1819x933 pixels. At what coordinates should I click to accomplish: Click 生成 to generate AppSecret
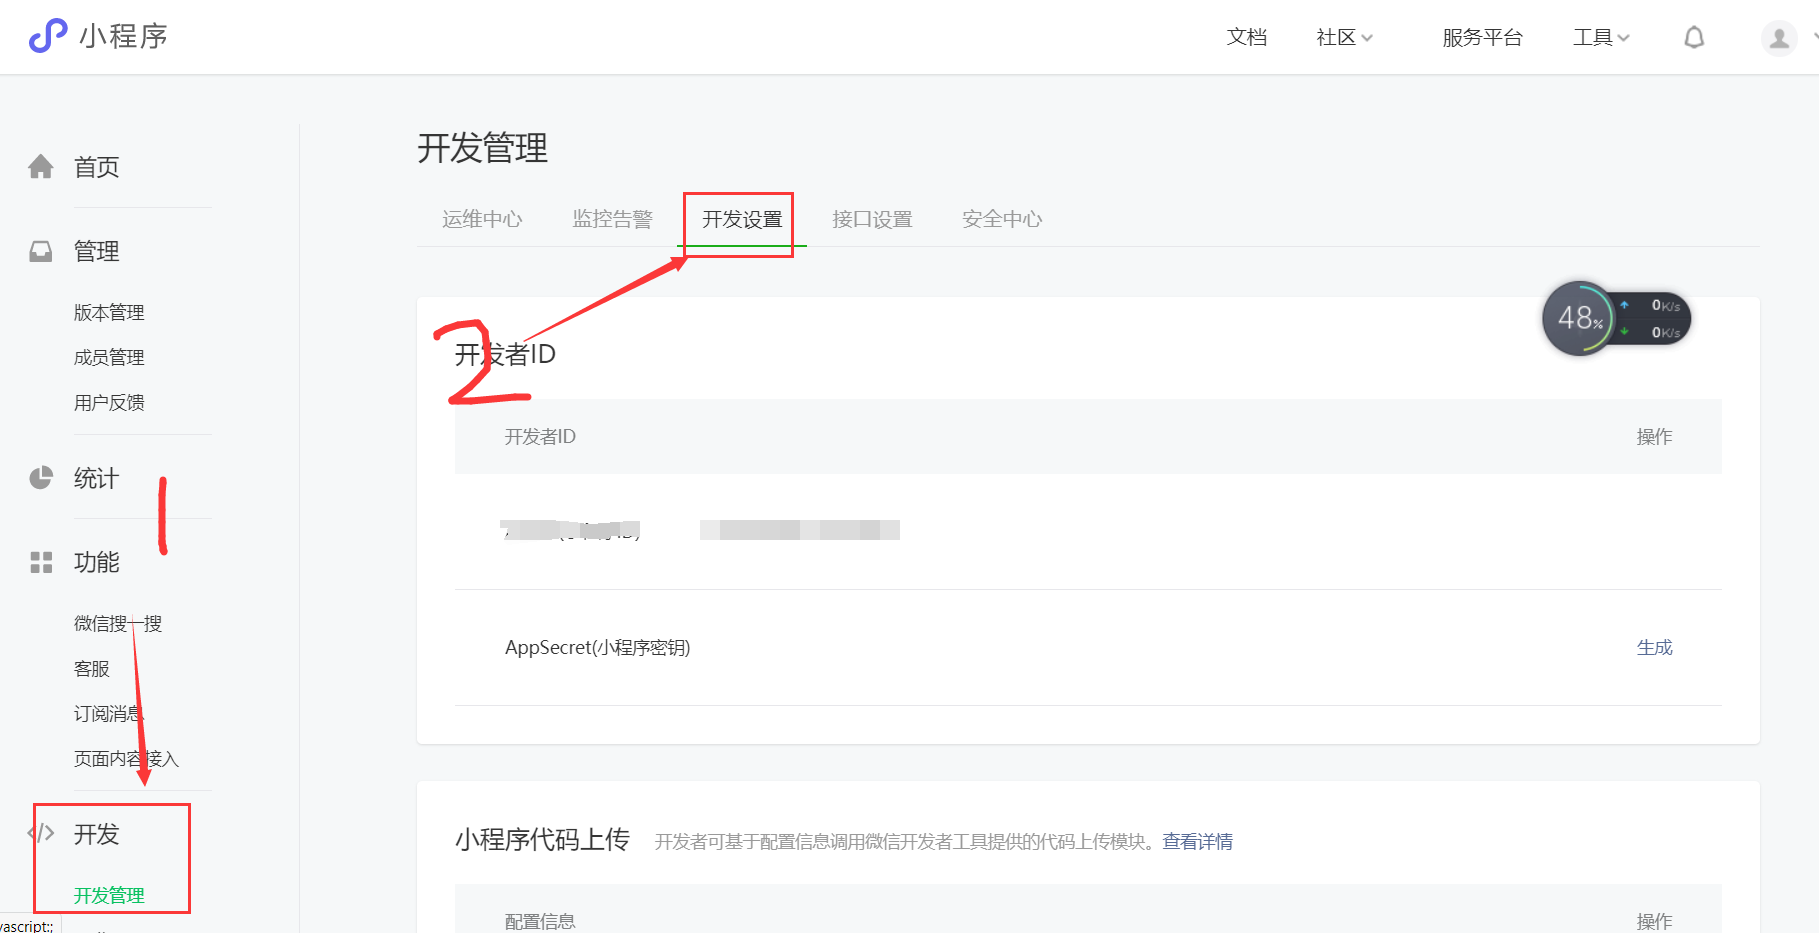click(1654, 647)
